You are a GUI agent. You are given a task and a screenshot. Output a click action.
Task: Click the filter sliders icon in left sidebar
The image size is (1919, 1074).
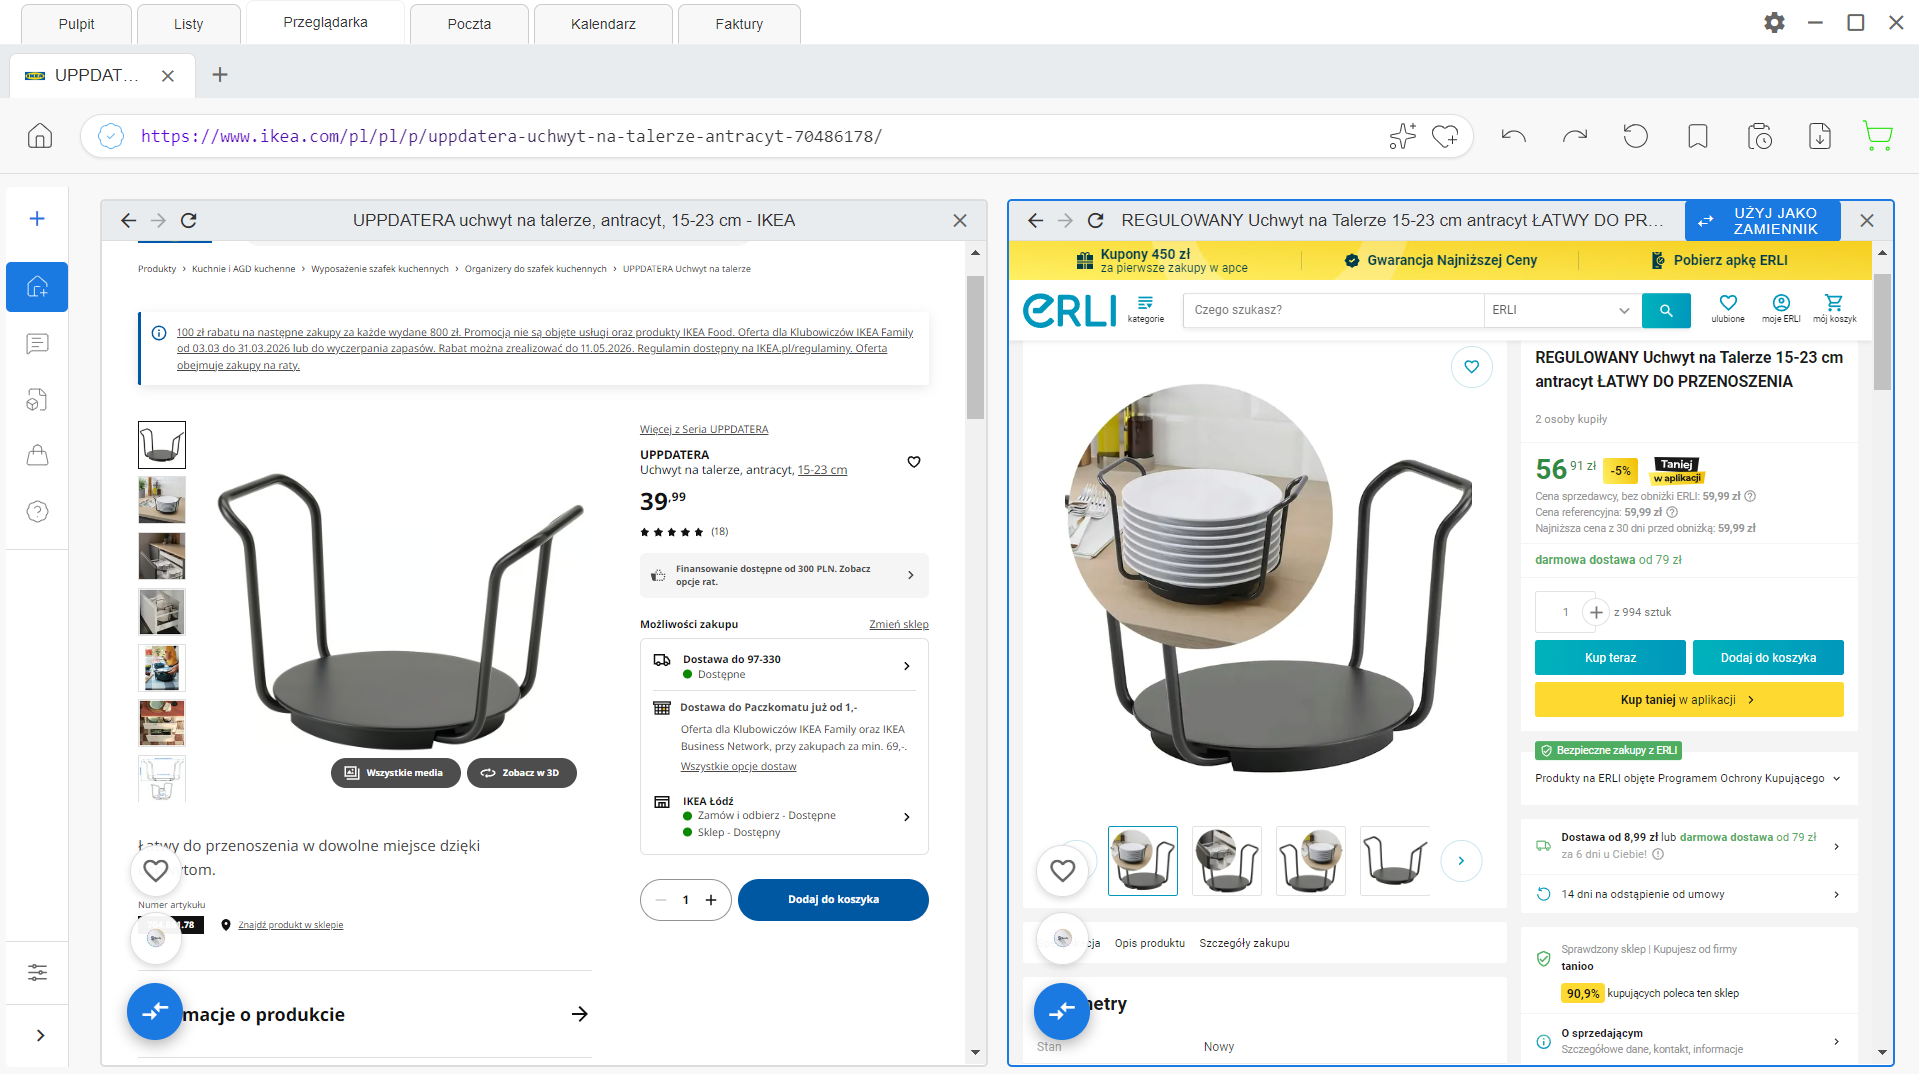click(x=37, y=972)
